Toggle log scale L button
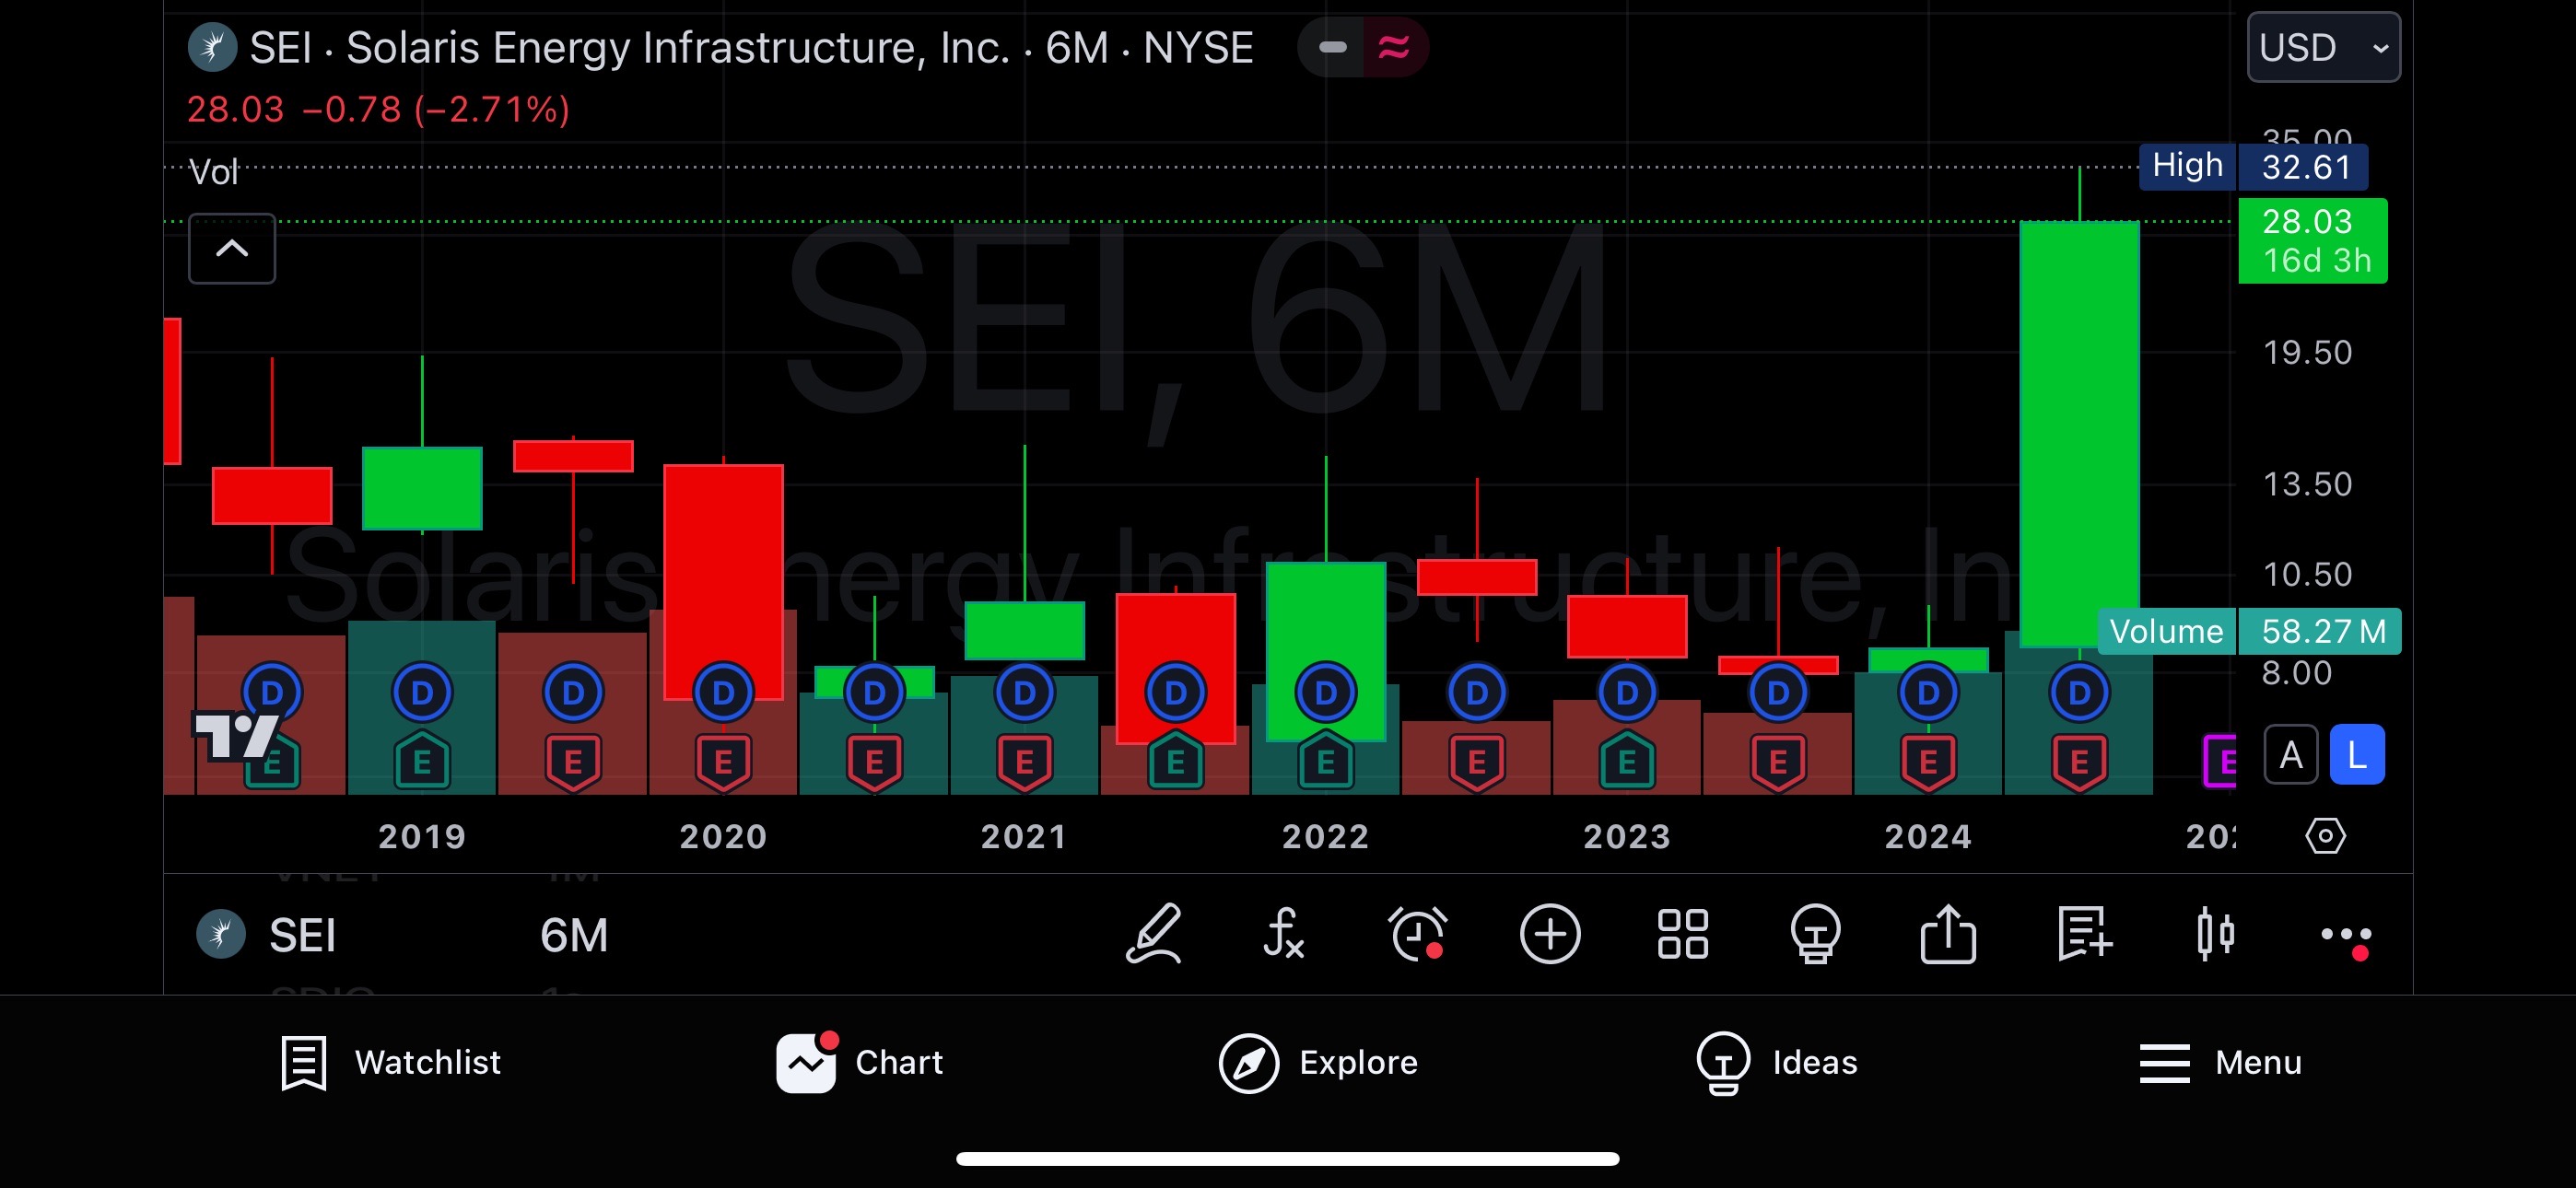 (x=2356, y=755)
